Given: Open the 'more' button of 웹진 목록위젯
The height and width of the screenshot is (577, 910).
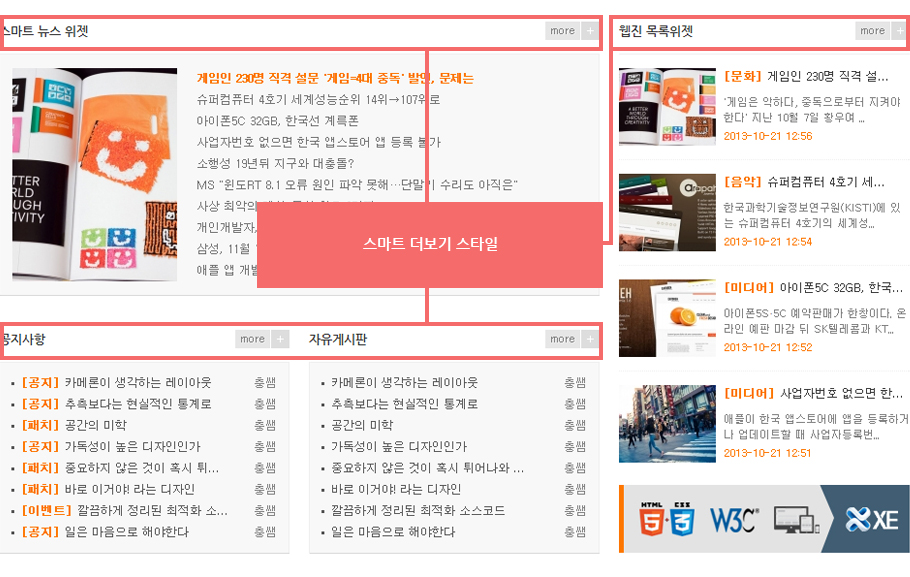Looking at the screenshot, I should click(872, 31).
